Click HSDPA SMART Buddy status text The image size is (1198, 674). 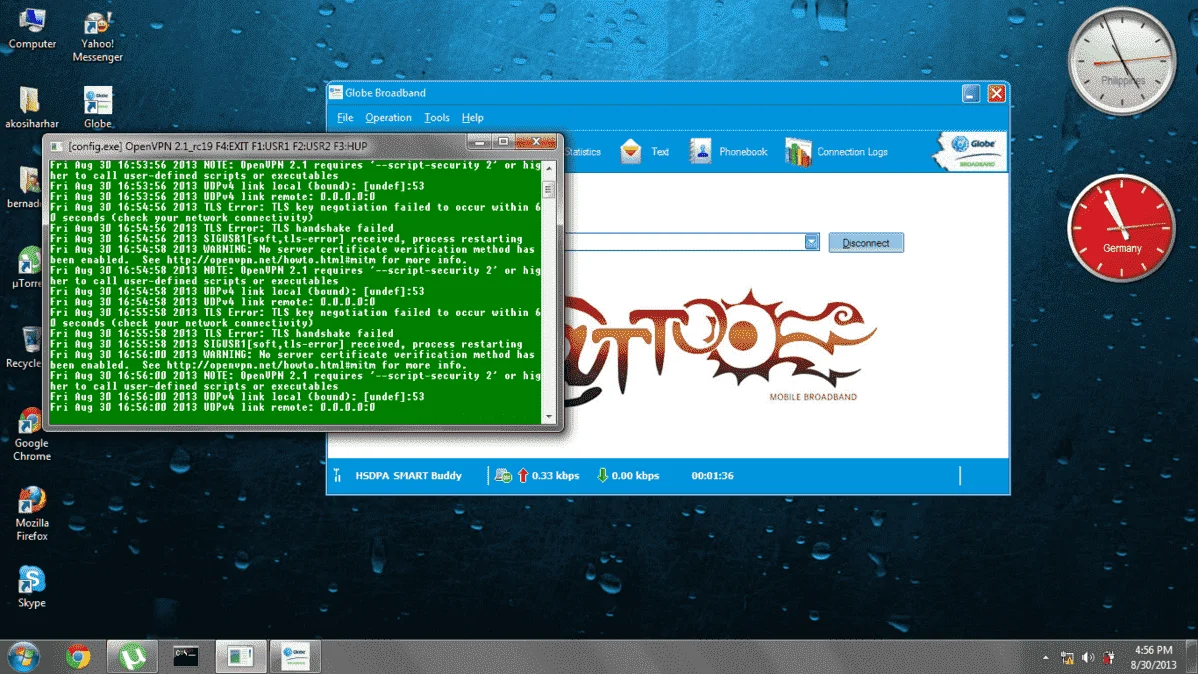pos(408,475)
